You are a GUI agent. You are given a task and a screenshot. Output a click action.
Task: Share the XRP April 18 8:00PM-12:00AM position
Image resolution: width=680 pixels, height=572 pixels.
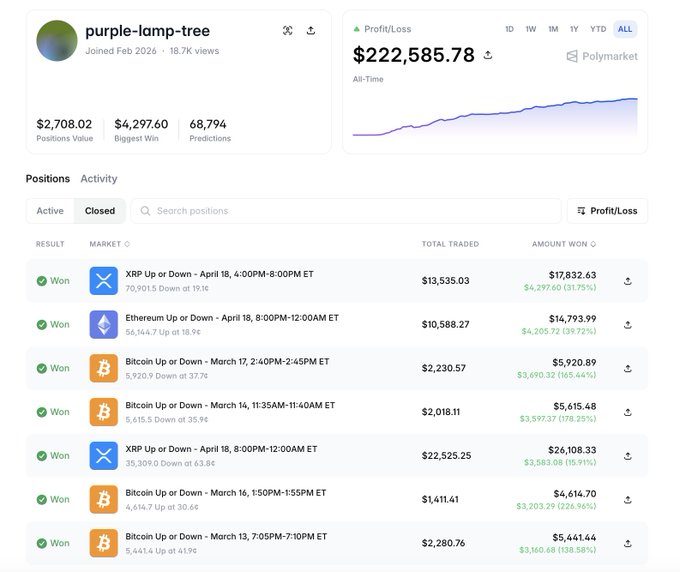[628, 456]
